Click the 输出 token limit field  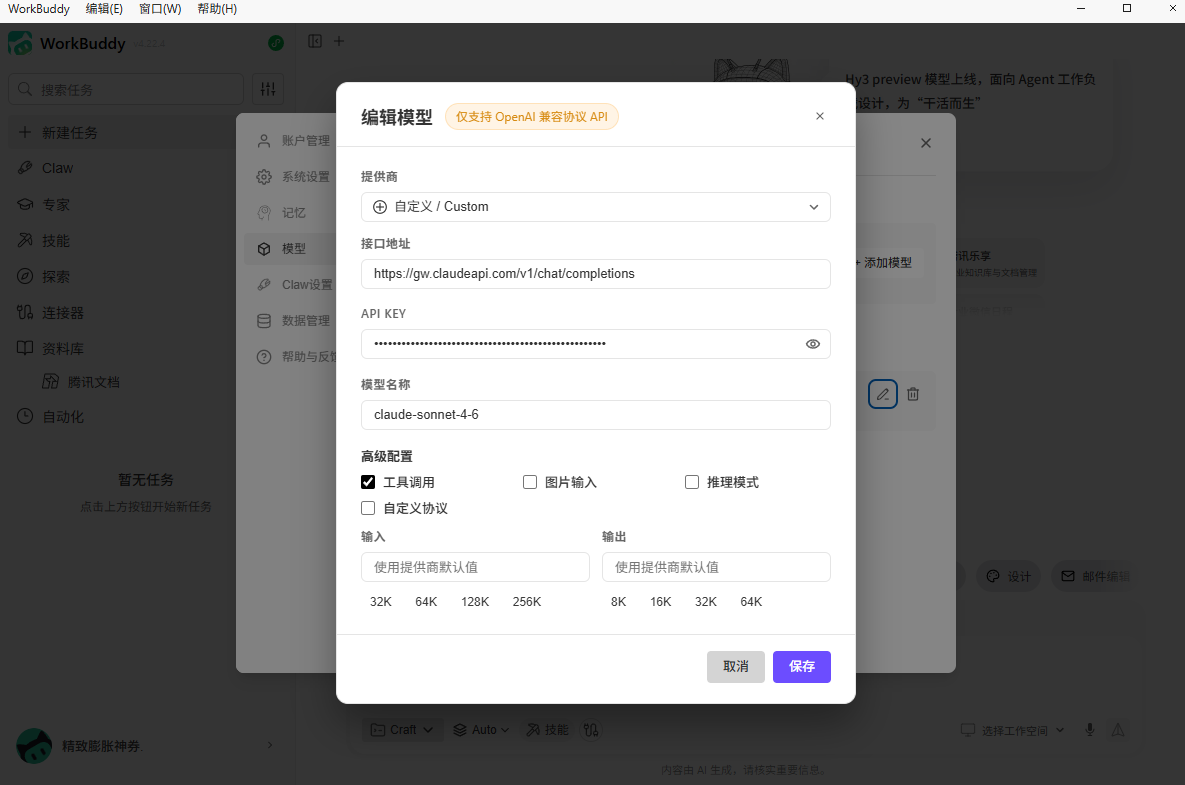[x=716, y=567]
